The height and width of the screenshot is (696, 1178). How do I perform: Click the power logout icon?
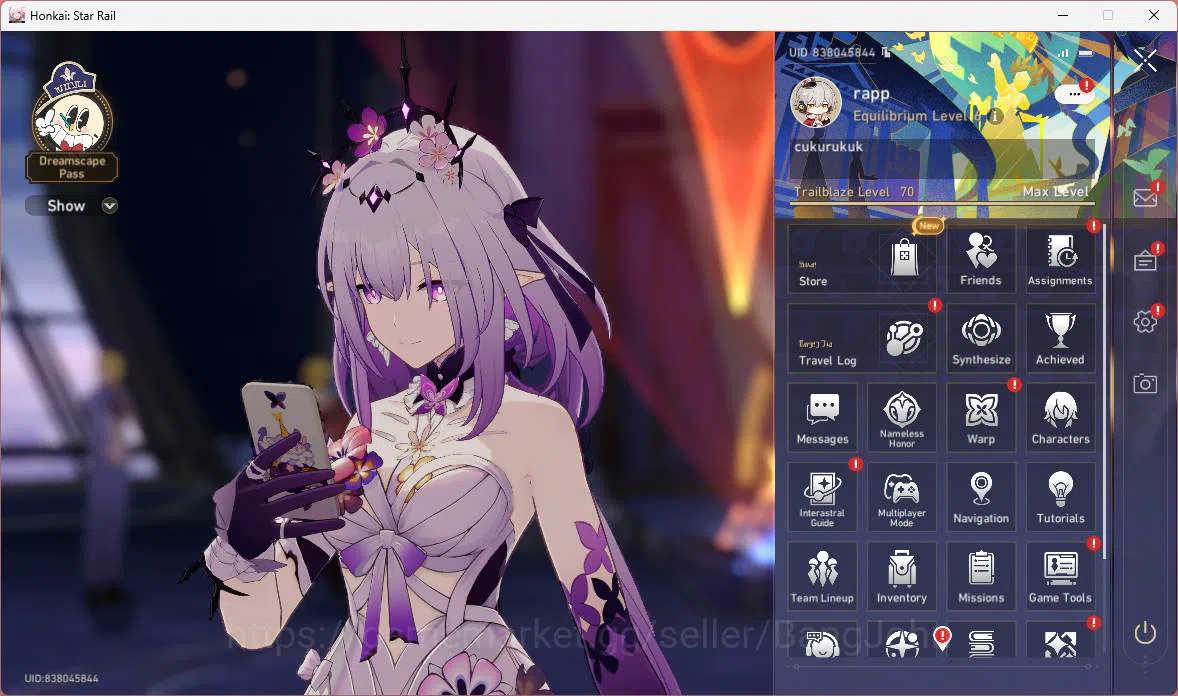pos(1145,633)
